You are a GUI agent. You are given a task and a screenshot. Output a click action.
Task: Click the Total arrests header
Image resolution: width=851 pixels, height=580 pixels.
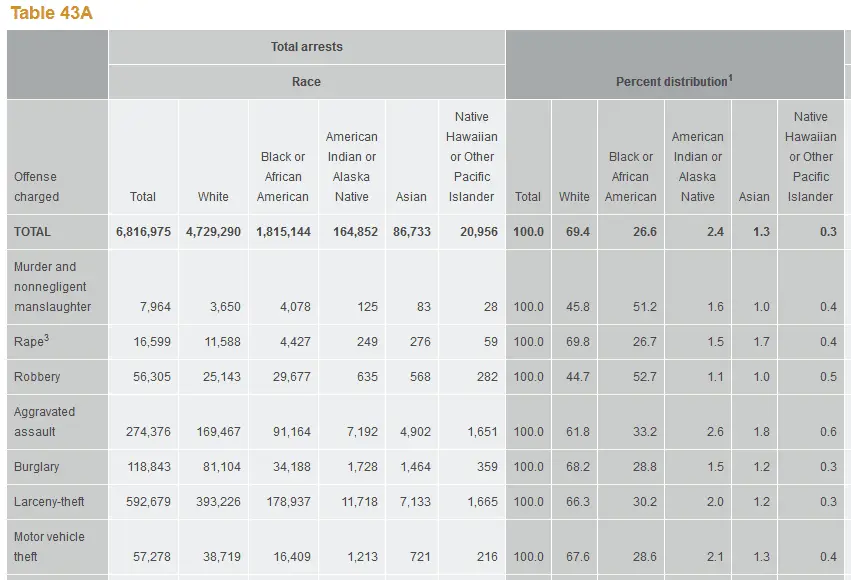click(x=306, y=47)
